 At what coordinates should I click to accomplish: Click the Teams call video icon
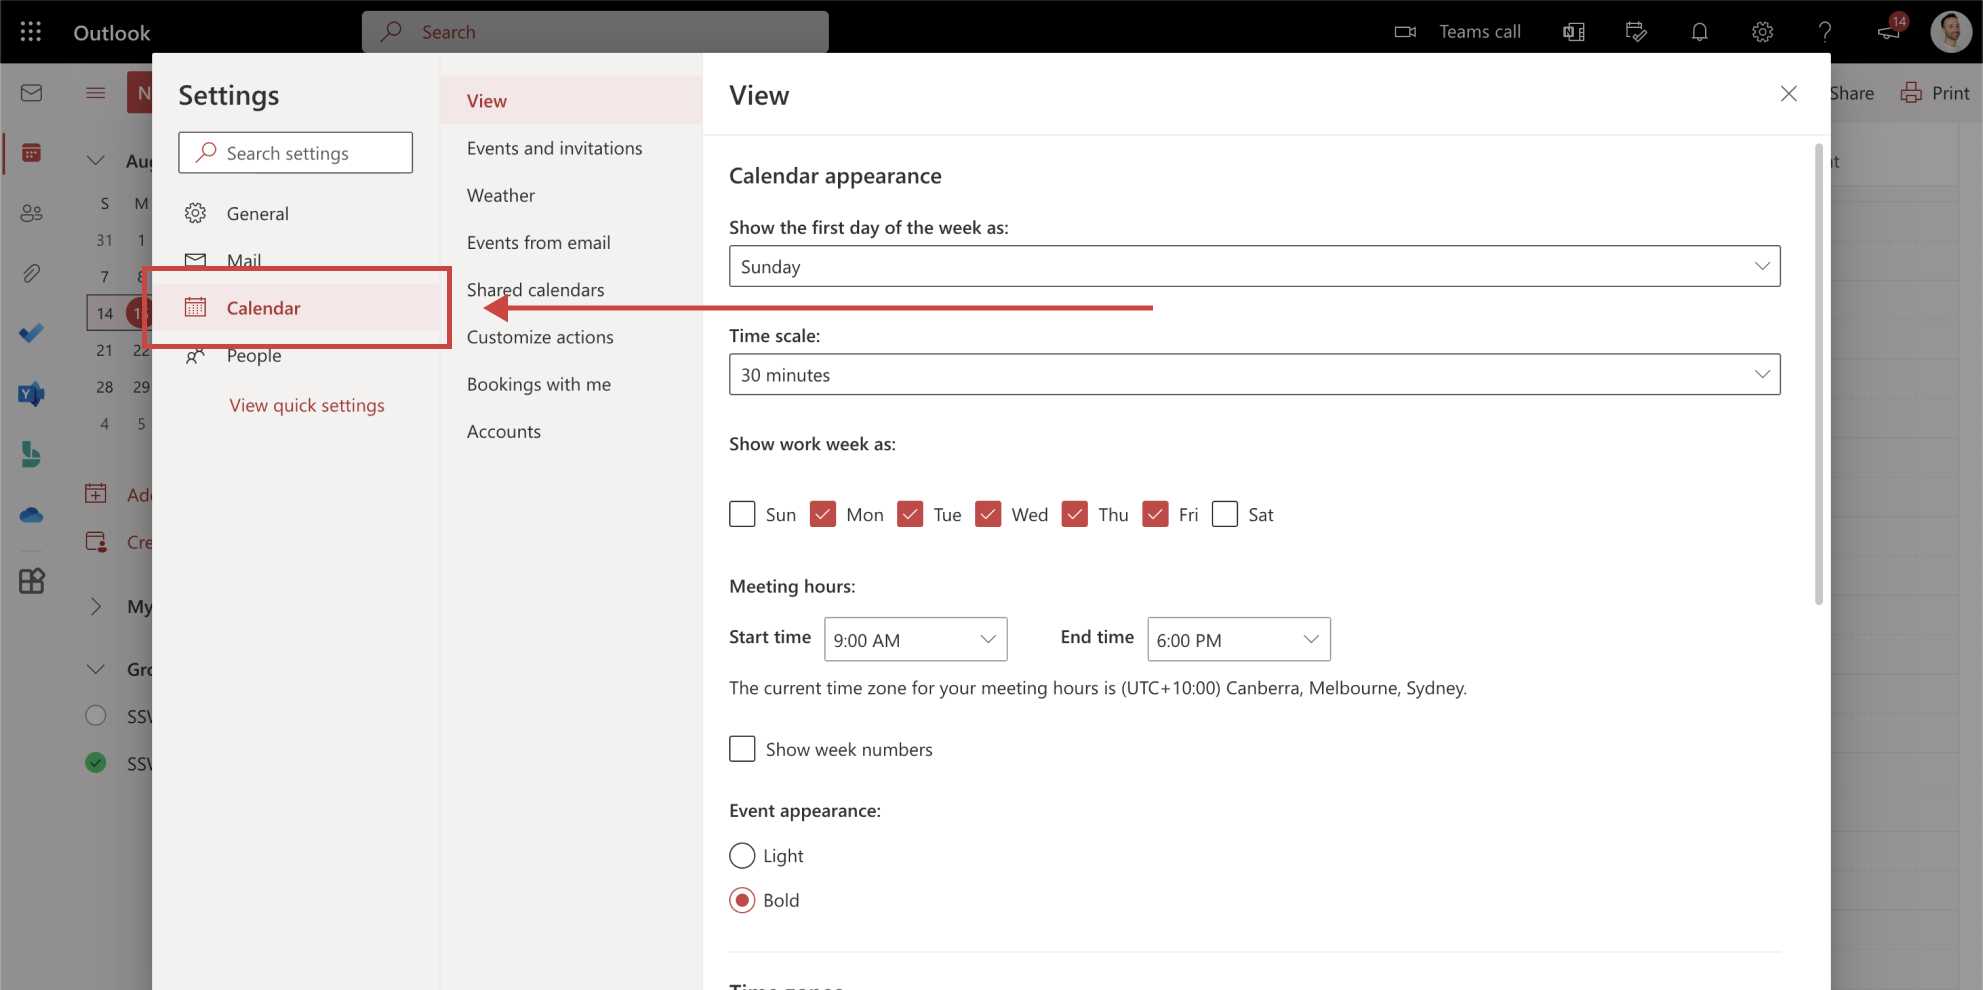pos(1405,32)
